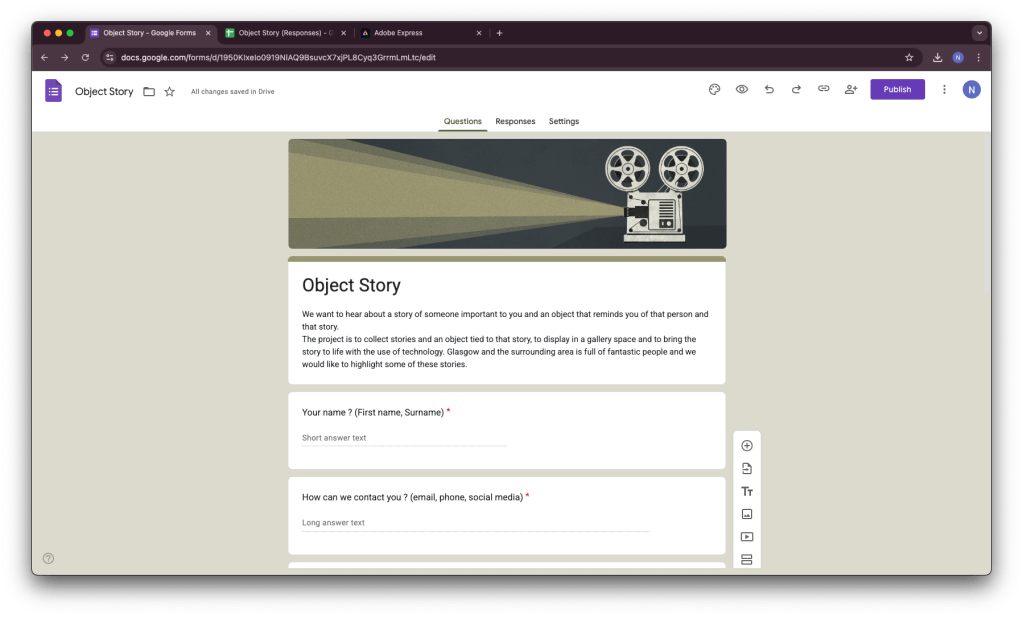
Task: Click the Add video icon
Action: click(x=747, y=537)
